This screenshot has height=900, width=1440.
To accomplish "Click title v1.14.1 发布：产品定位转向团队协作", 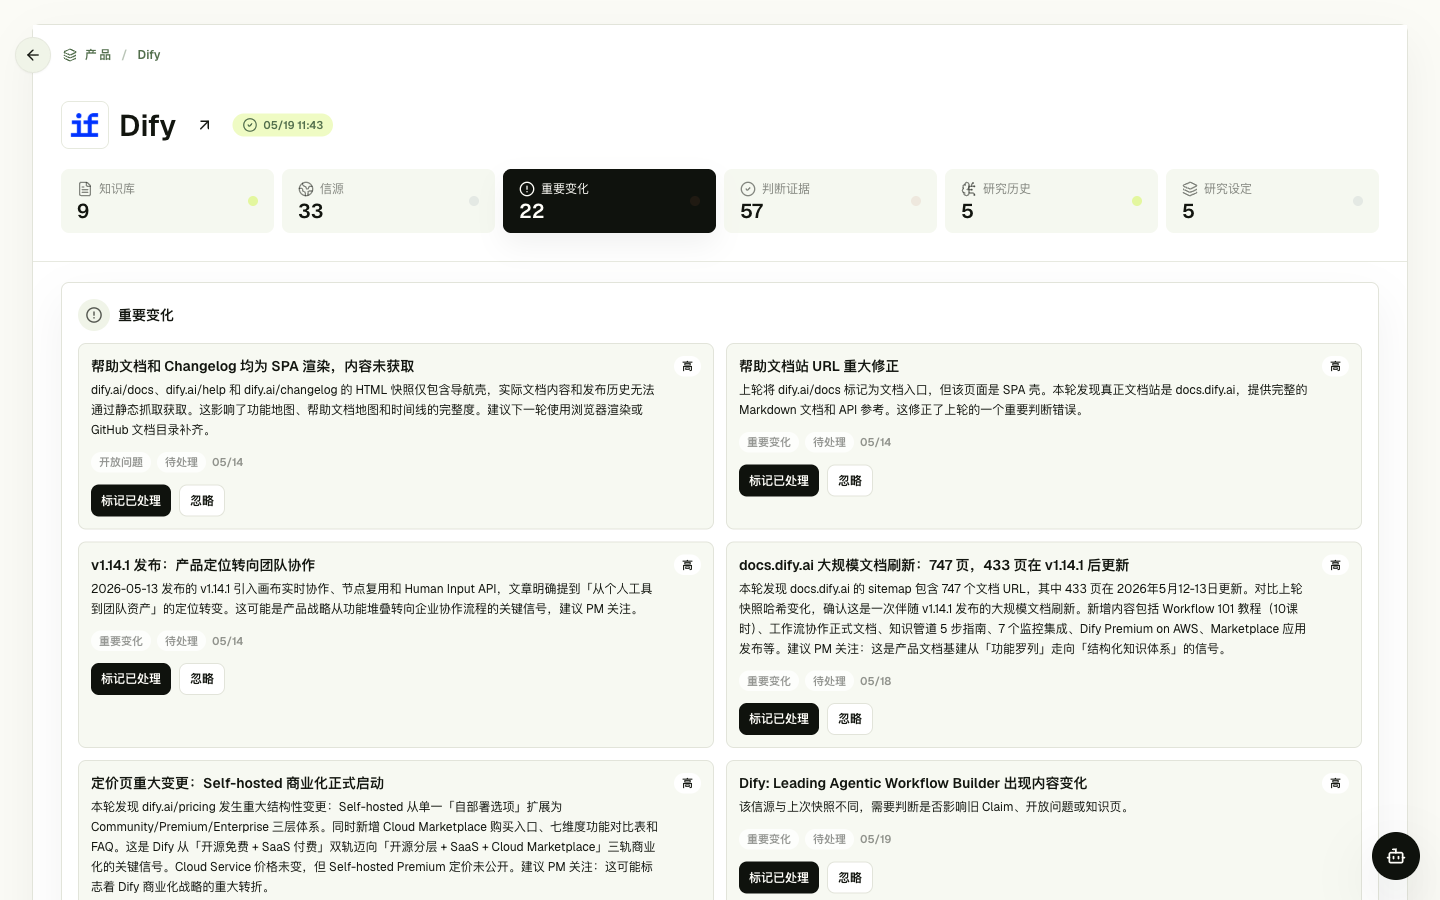I will point(203,565).
